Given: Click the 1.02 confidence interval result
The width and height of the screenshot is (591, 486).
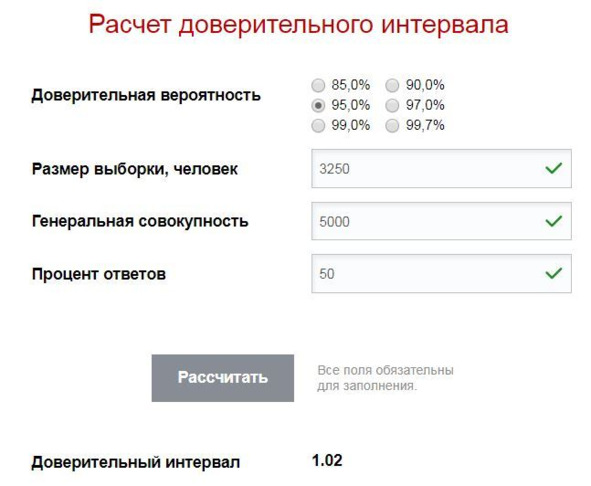Looking at the screenshot, I should click(x=327, y=461).
